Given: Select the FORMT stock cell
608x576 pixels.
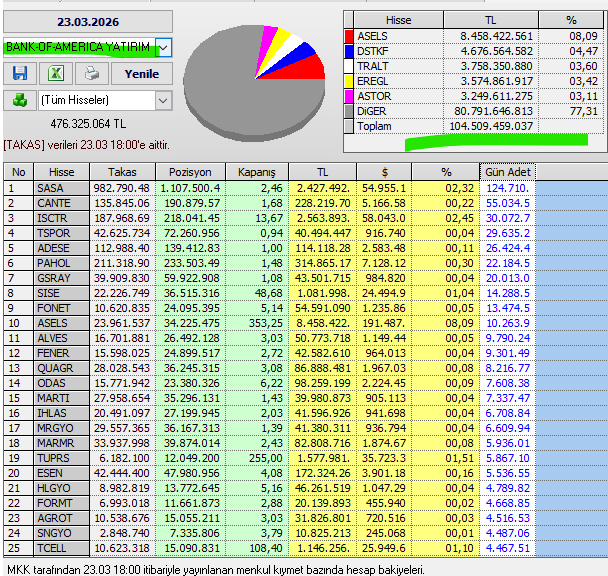Looking at the screenshot, I should pyautogui.click(x=62, y=503).
